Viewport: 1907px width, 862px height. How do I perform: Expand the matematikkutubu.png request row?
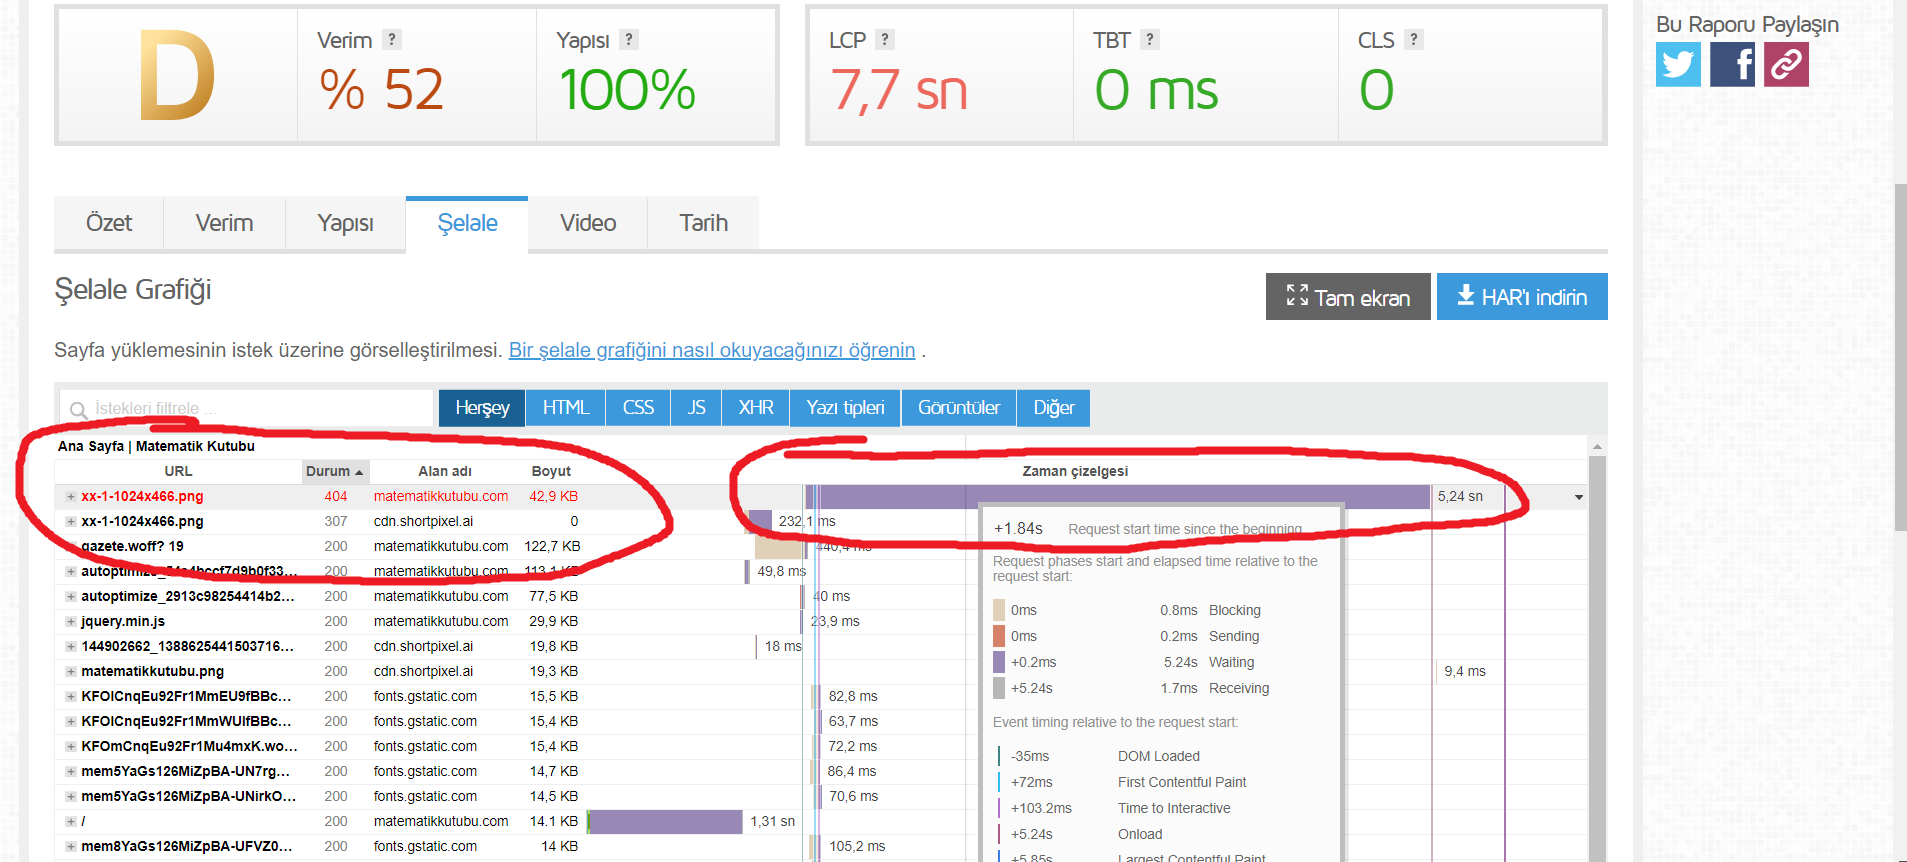(71, 672)
